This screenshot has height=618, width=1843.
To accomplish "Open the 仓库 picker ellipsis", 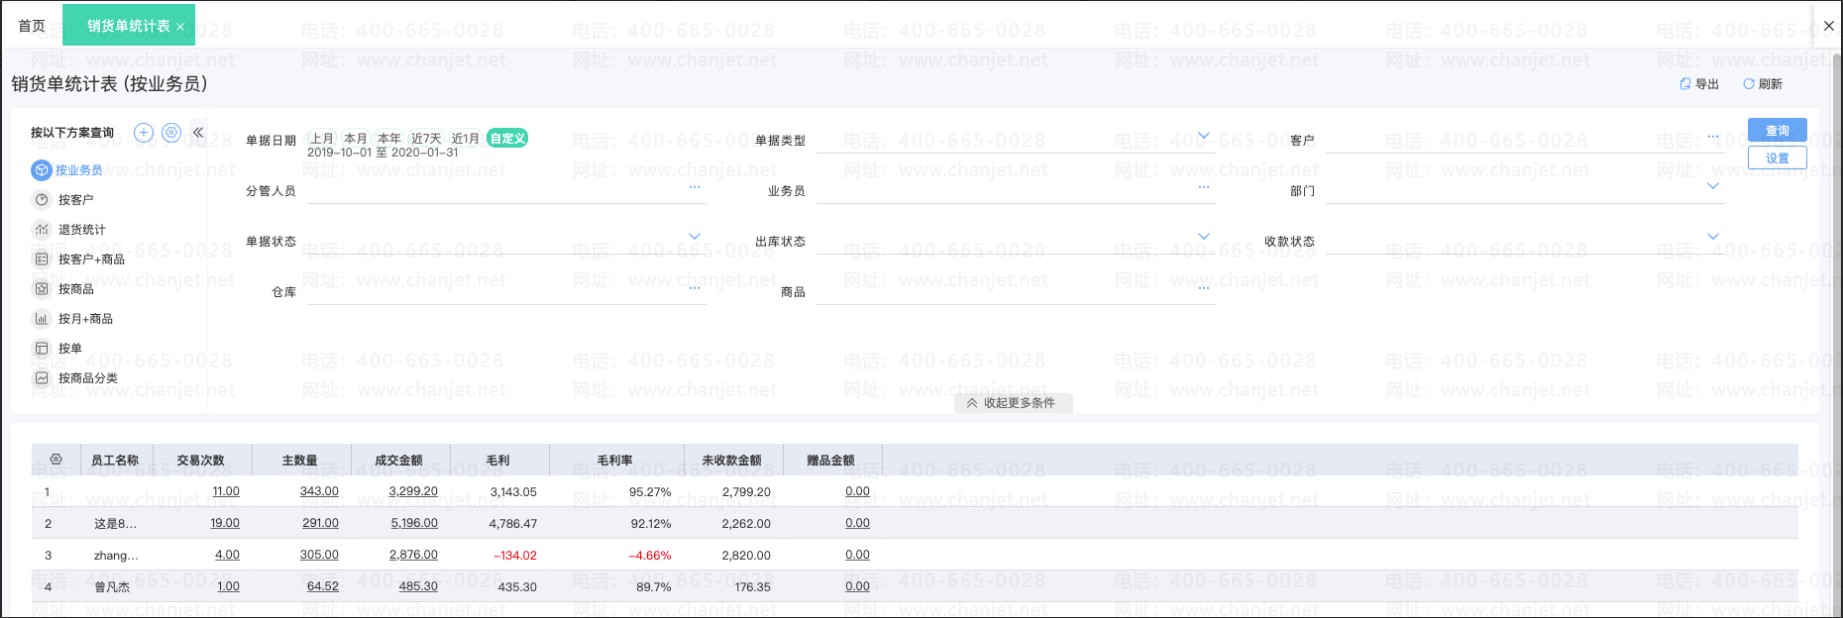I will pyautogui.click(x=694, y=288).
